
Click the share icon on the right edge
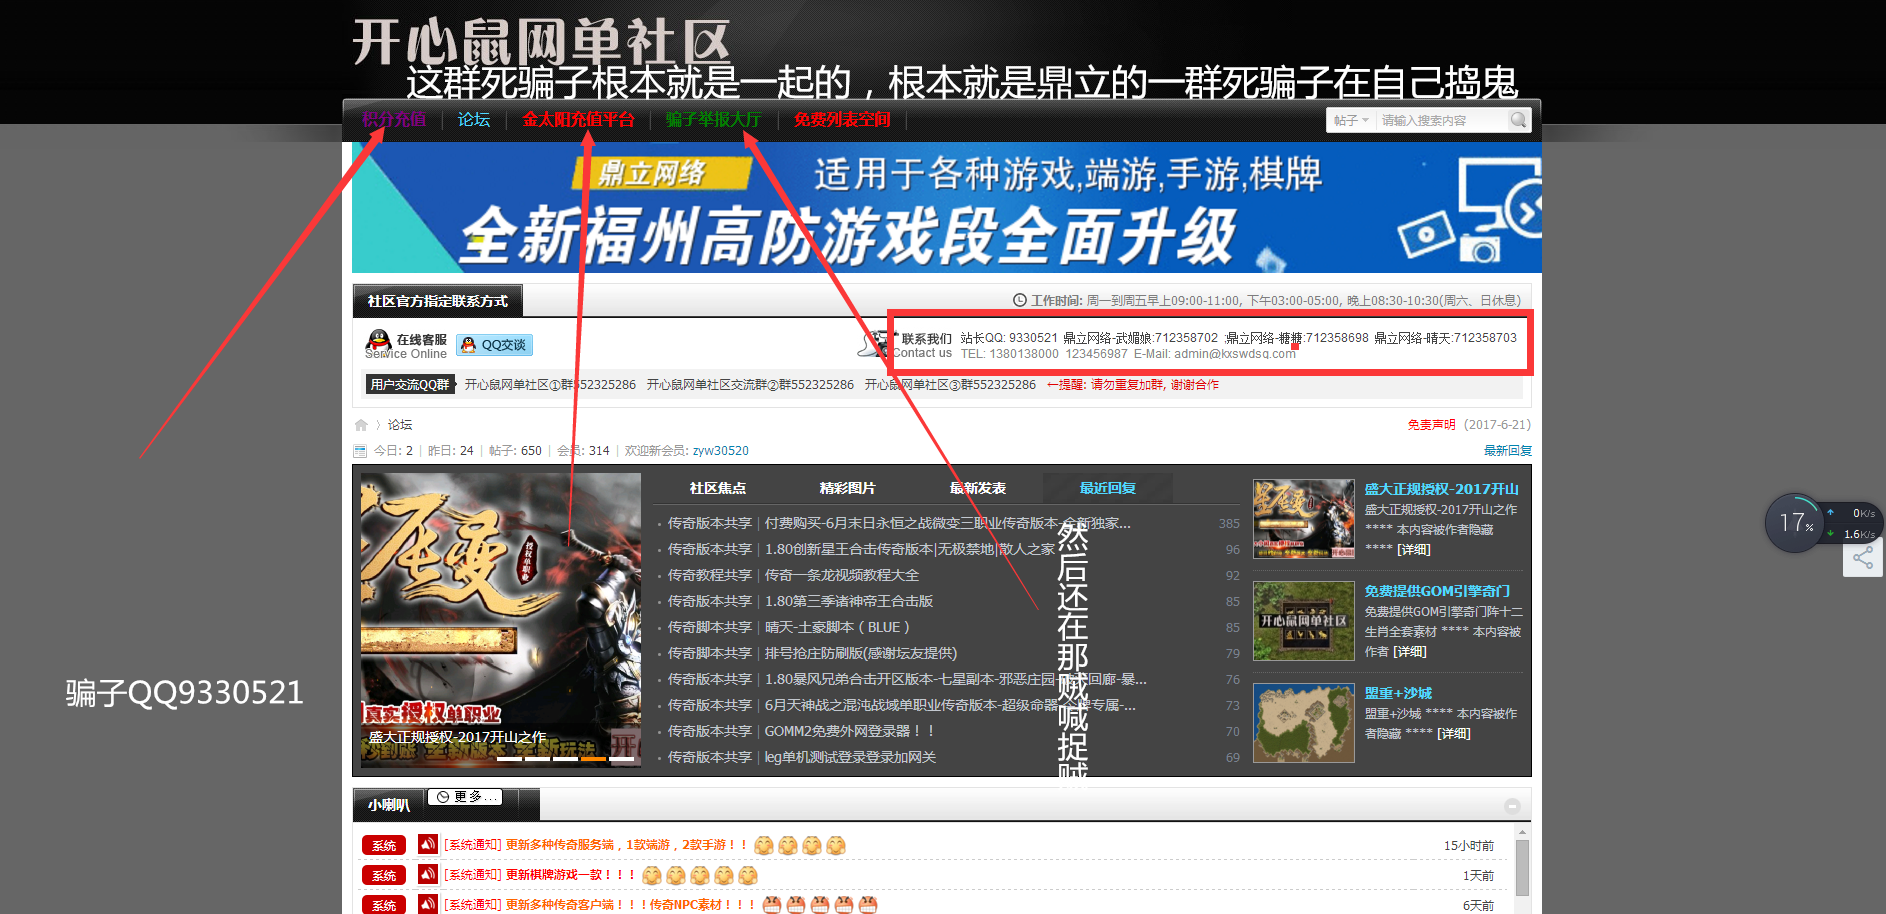click(x=1863, y=558)
